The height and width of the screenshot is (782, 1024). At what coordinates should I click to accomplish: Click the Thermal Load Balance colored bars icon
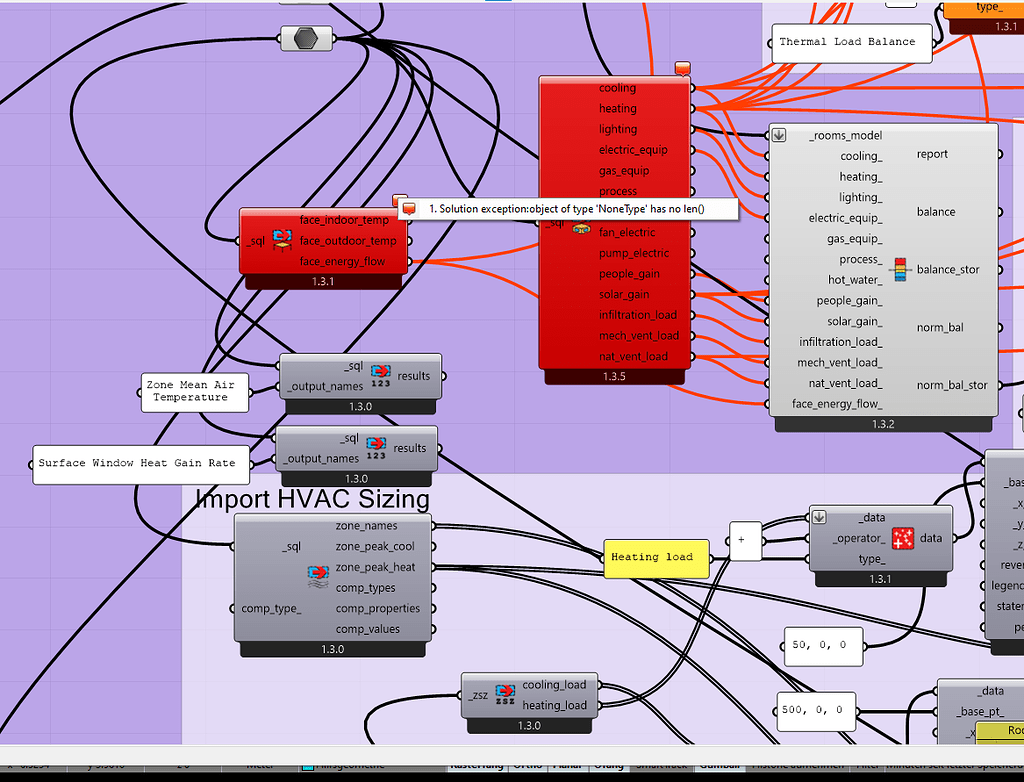click(900, 268)
